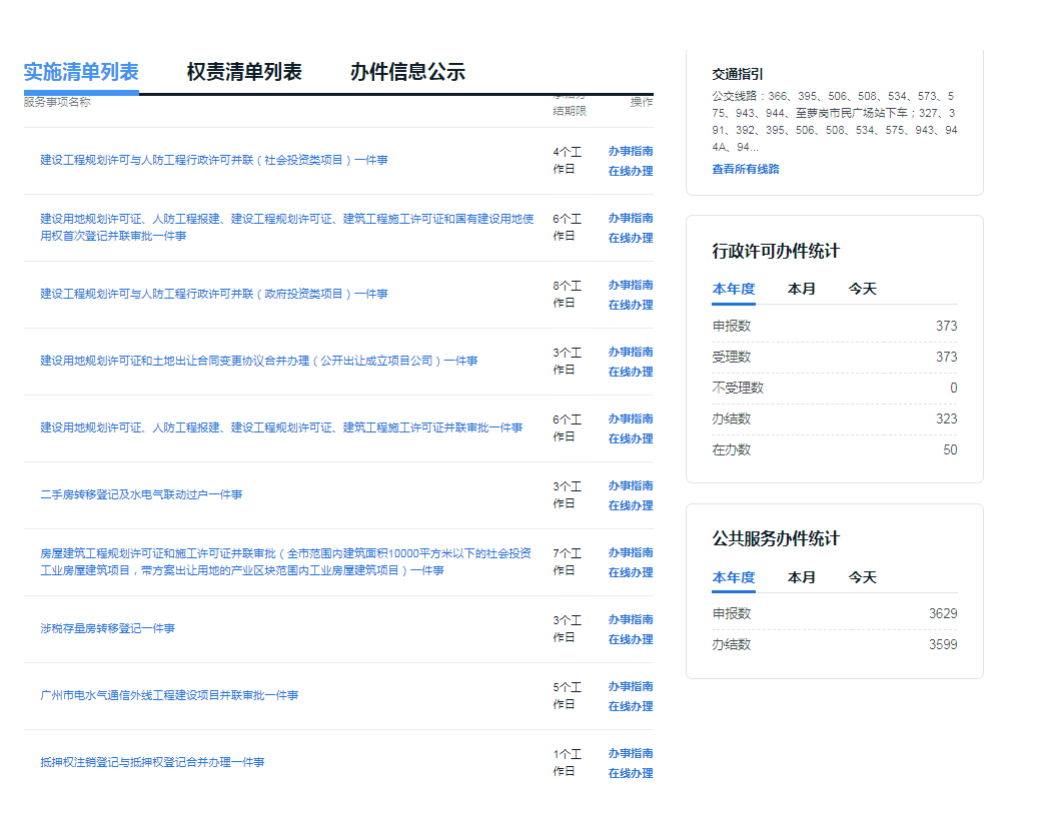Click 在线办理 for 广州市电水气通信外线工程 row
The image size is (1041, 832).
coord(630,707)
